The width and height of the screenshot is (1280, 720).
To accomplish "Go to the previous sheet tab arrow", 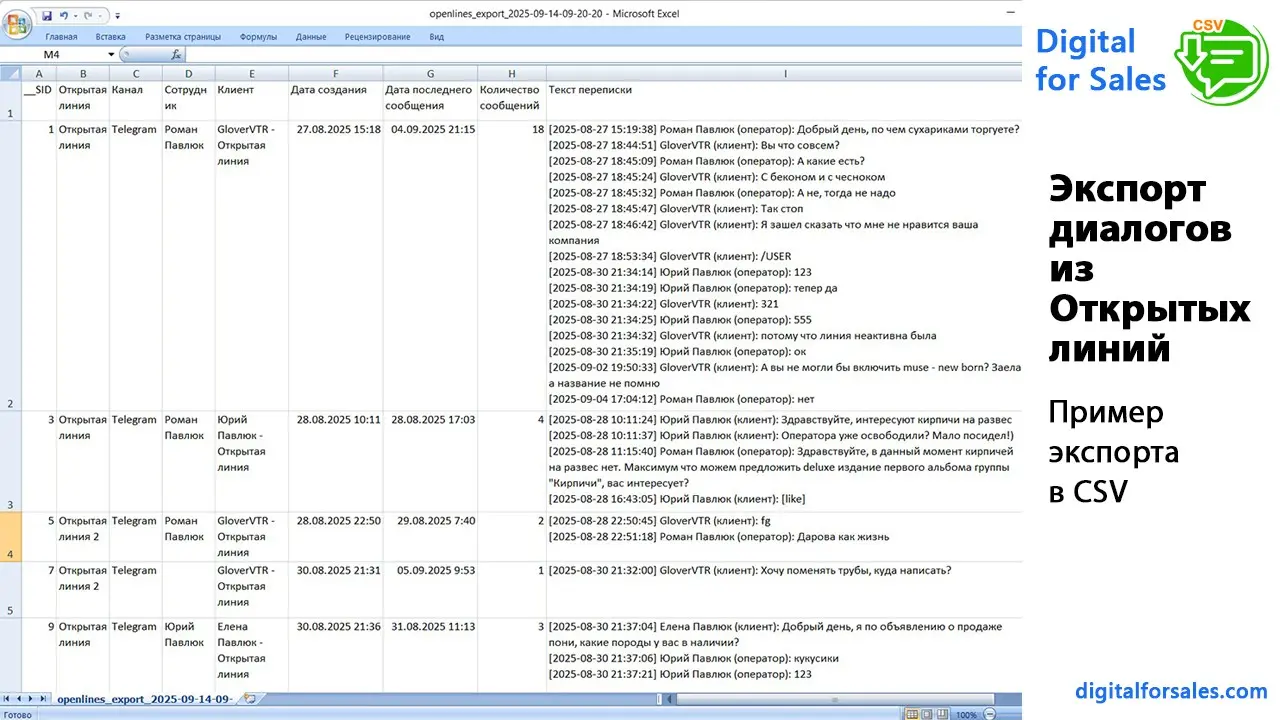I will (x=19, y=698).
